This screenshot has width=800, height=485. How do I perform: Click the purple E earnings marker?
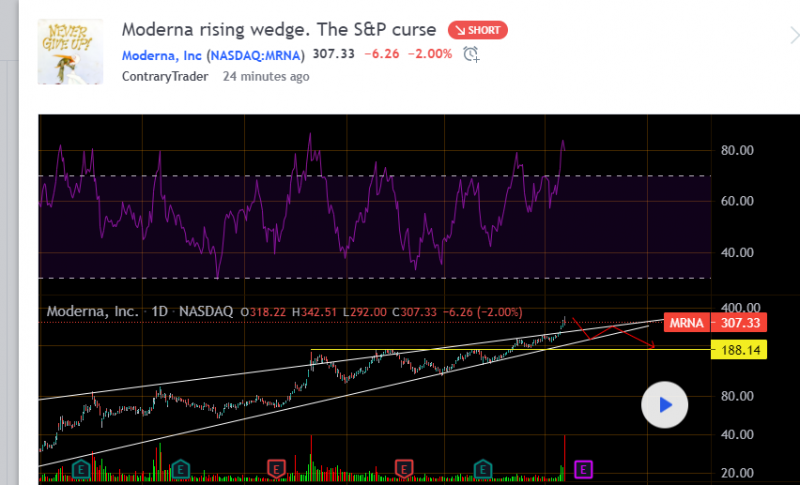(x=584, y=468)
